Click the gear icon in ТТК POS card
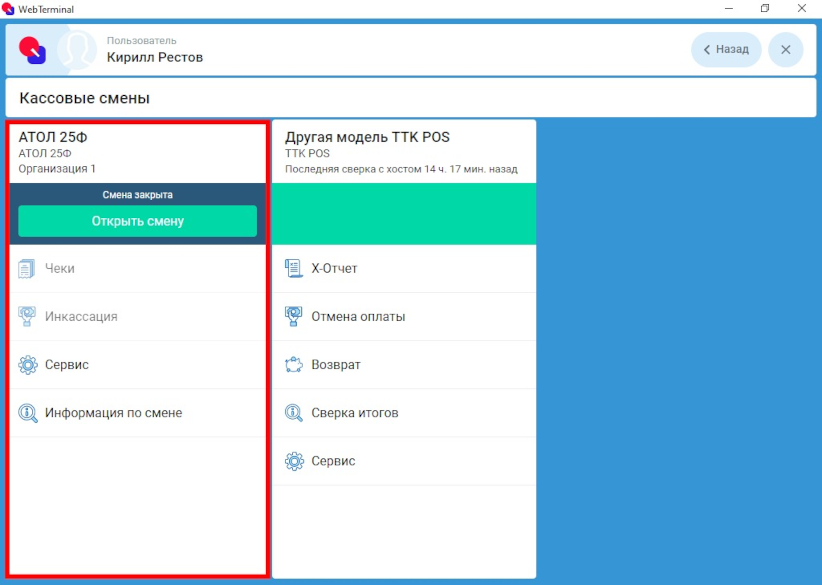This screenshot has width=822, height=585. point(294,461)
